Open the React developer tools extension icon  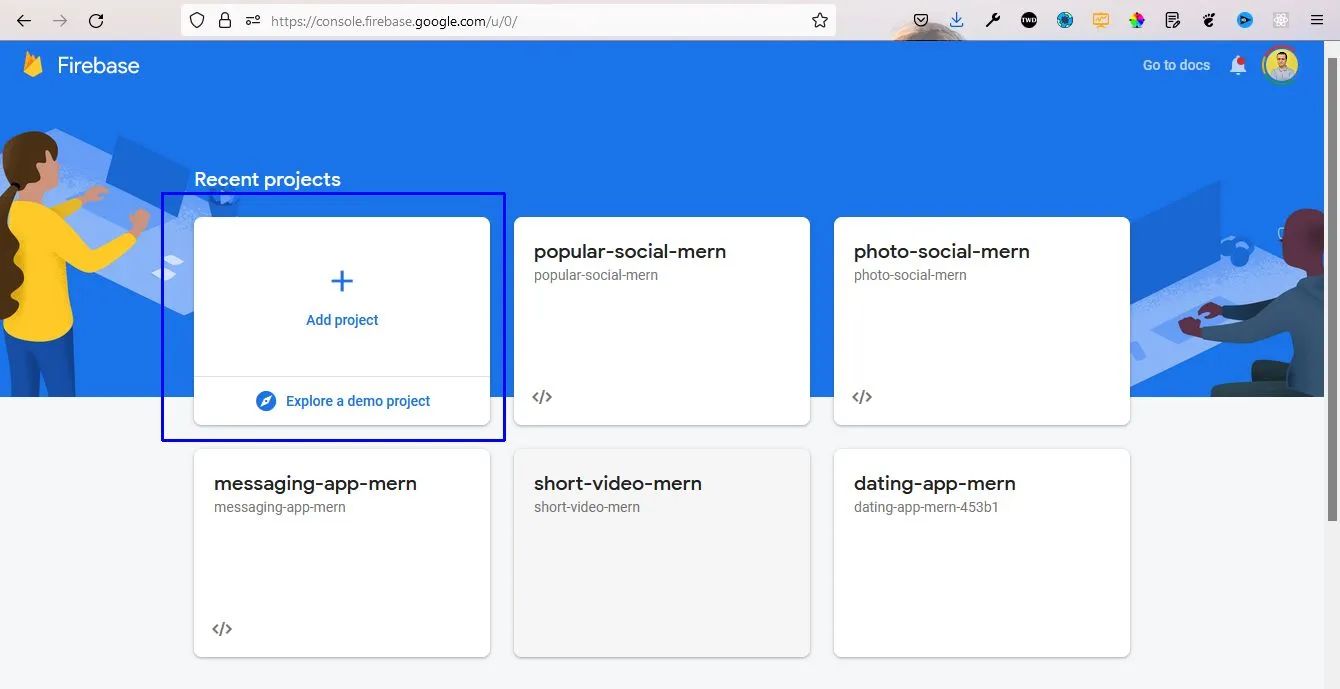click(1281, 20)
